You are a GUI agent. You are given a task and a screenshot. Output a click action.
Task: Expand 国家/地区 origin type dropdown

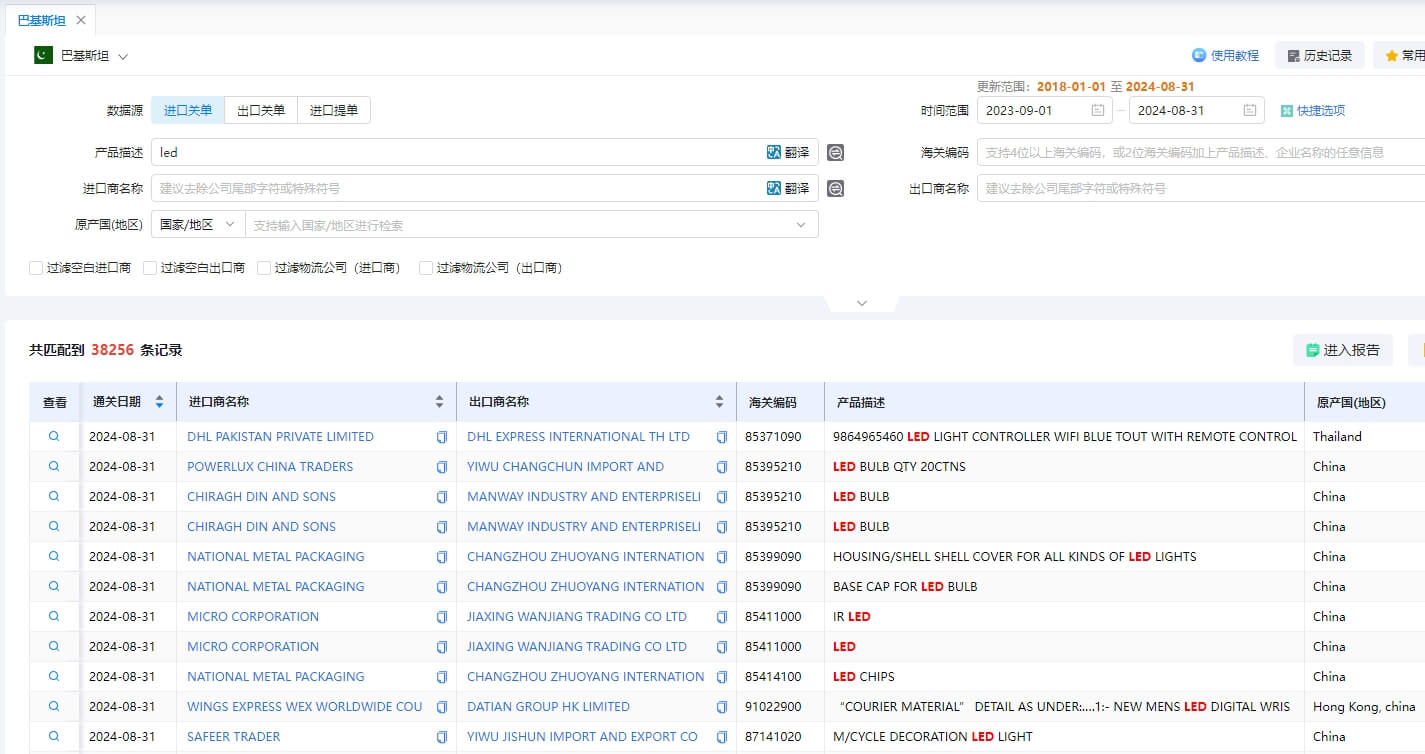[198, 224]
